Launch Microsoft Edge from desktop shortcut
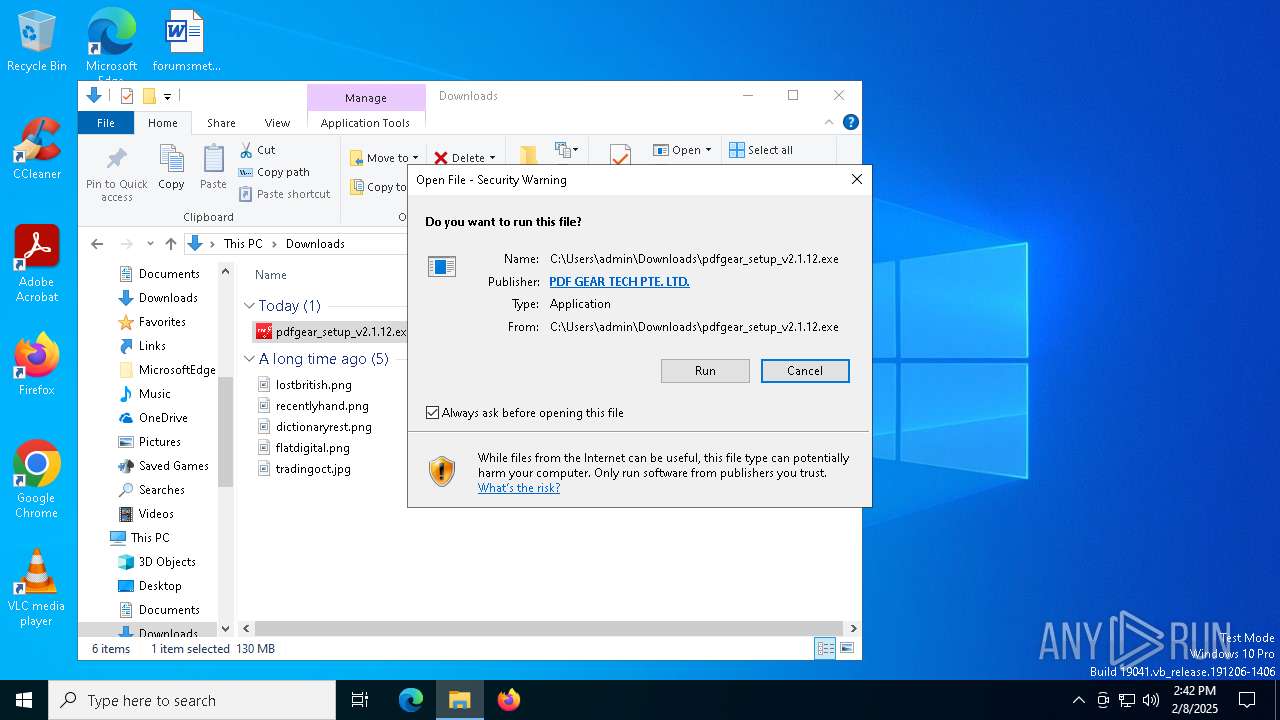The width and height of the screenshot is (1280, 720). coord(111,42)
